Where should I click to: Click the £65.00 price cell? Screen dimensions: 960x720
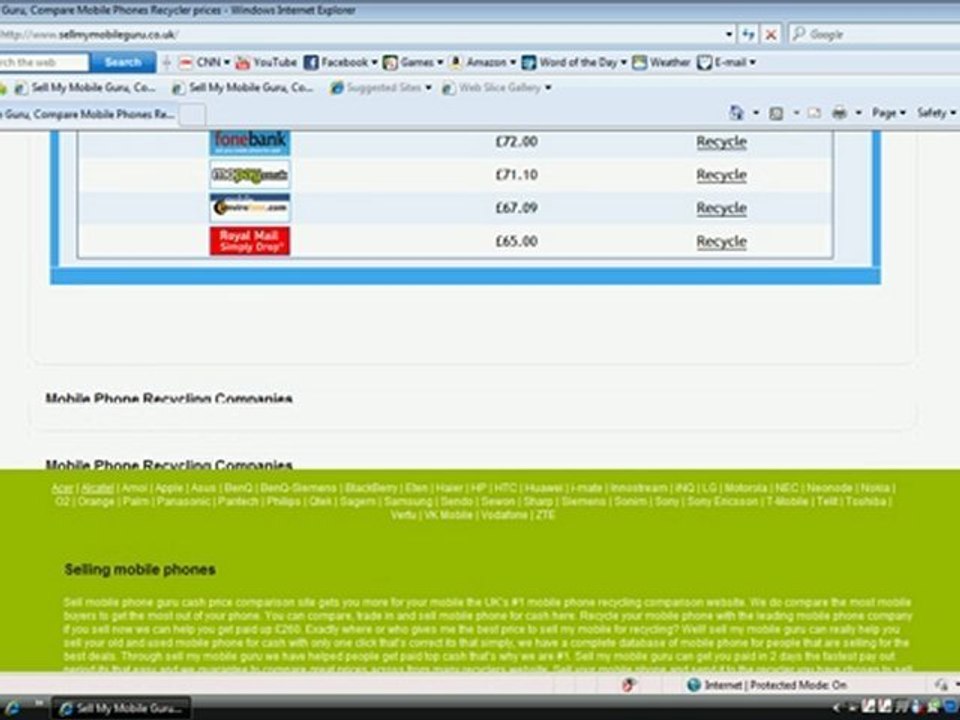[x=516, y=241]
